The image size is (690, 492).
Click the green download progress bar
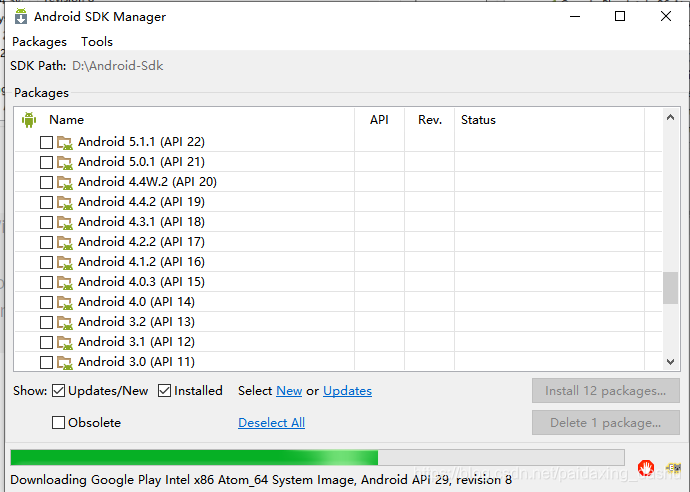coord(317,457)
